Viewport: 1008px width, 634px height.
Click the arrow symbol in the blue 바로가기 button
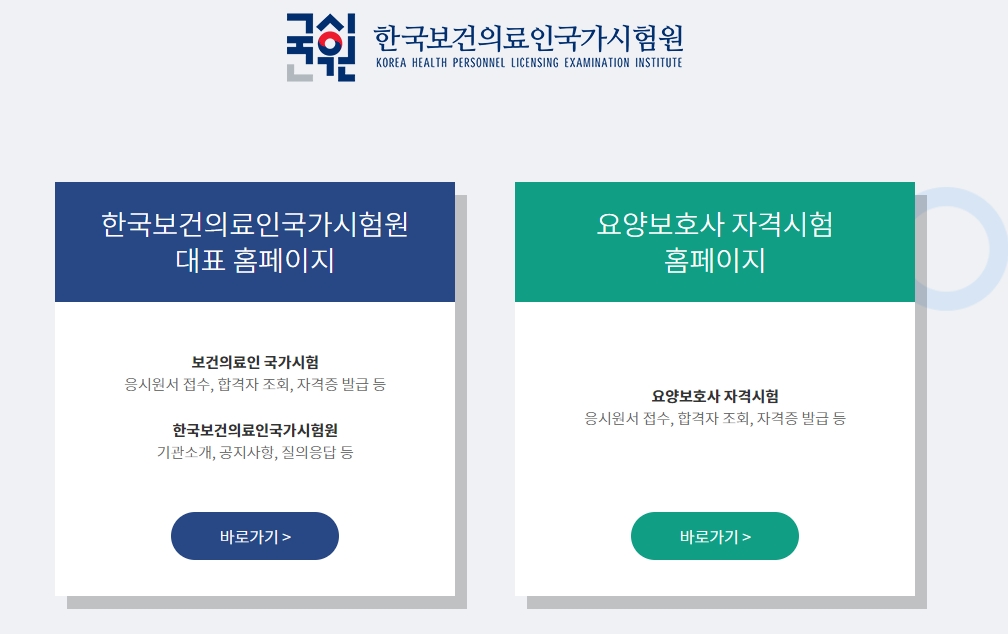(x=287, y=536)
